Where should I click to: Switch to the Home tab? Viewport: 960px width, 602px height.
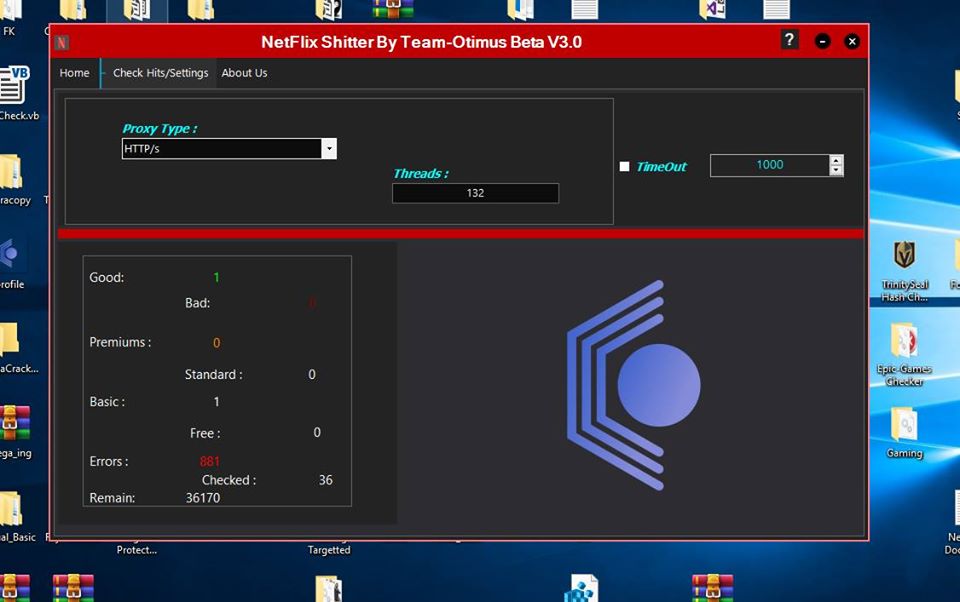click(x=75, y=73)
